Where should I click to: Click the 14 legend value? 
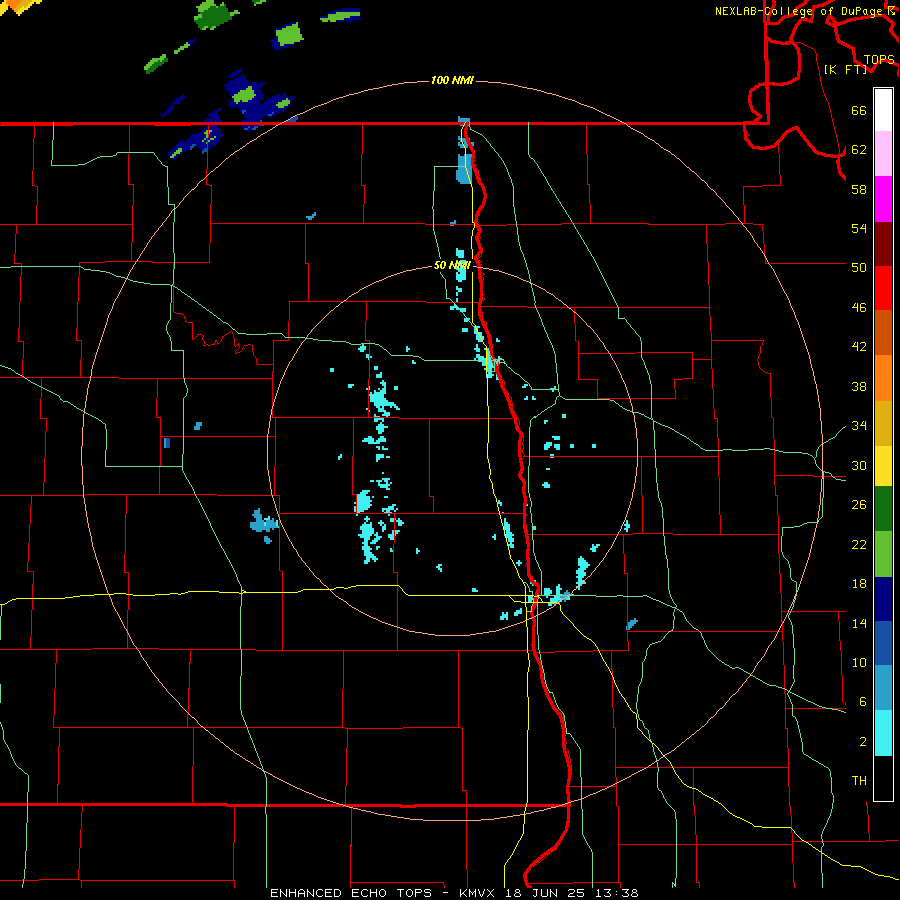click(x=859, y=623)
